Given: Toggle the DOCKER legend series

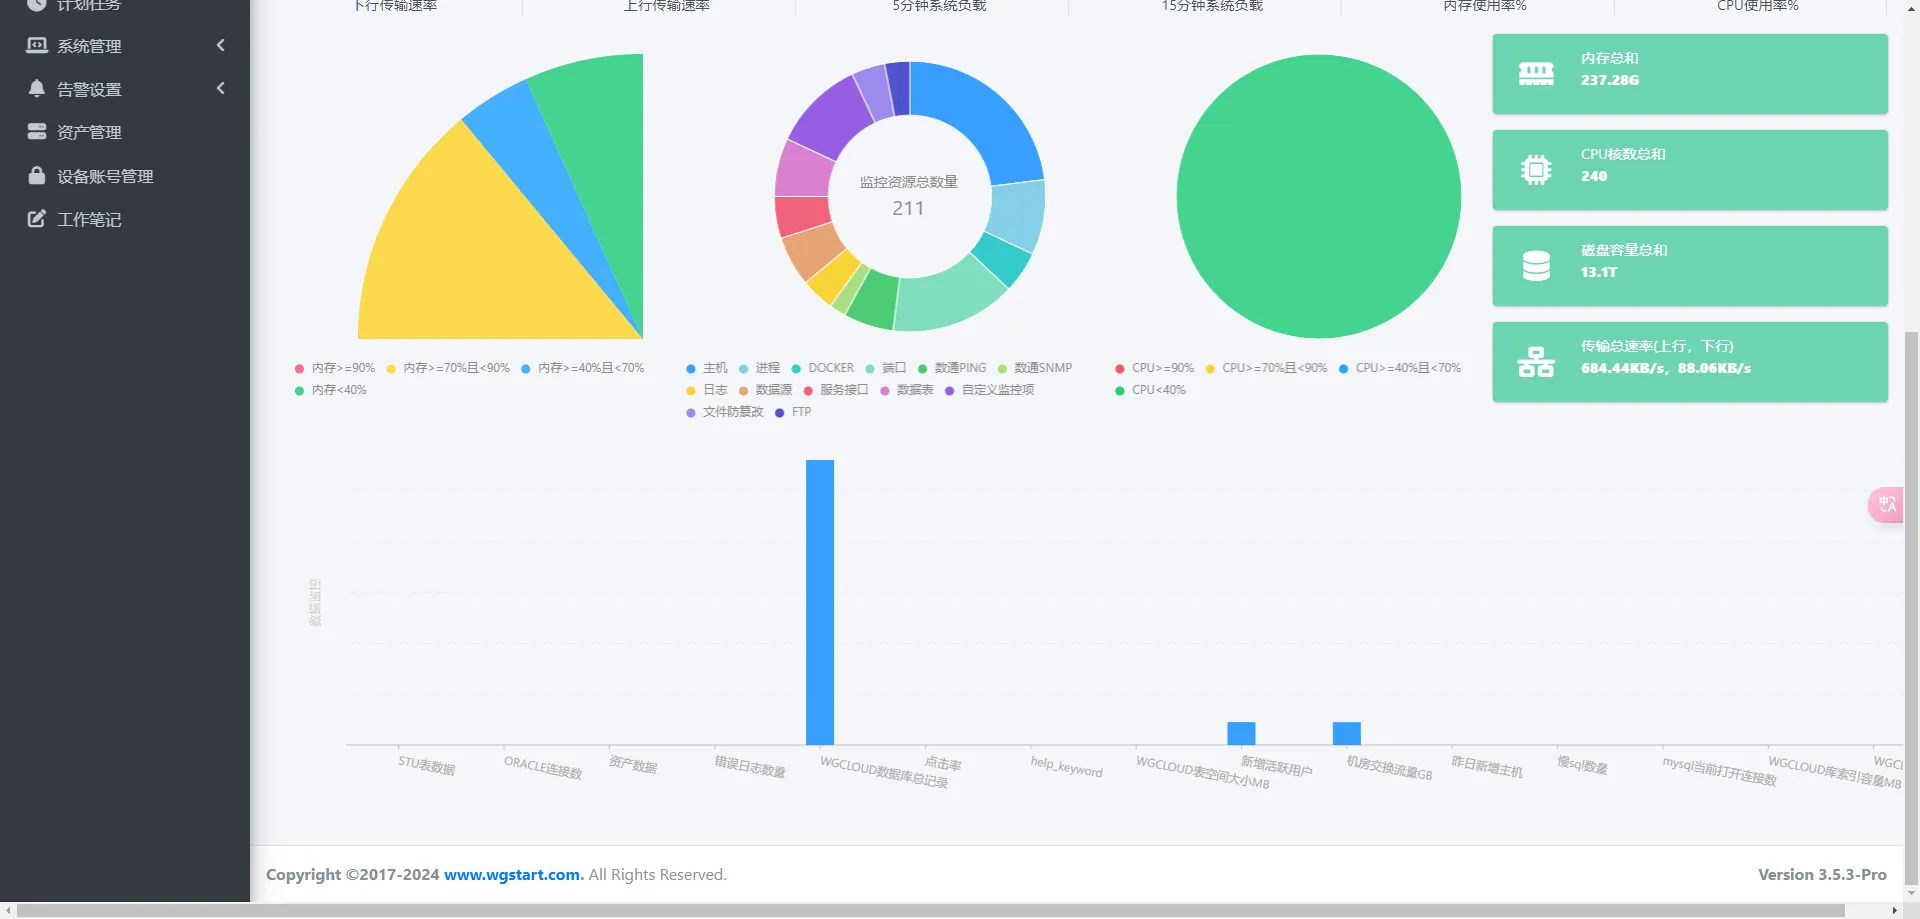Looking at the screenshot, I should click(822, 368).
